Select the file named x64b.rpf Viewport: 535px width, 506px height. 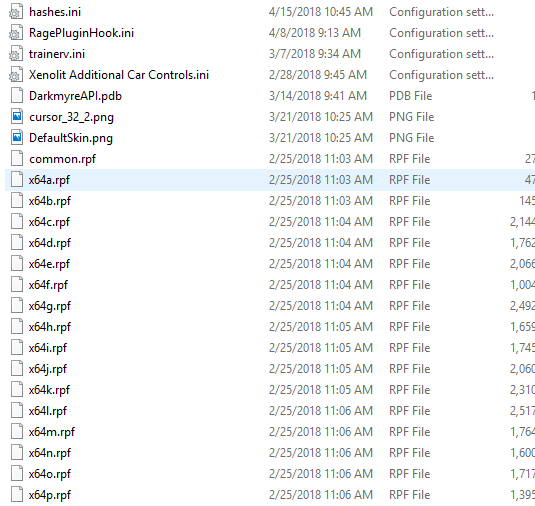(x=50, y=201)
